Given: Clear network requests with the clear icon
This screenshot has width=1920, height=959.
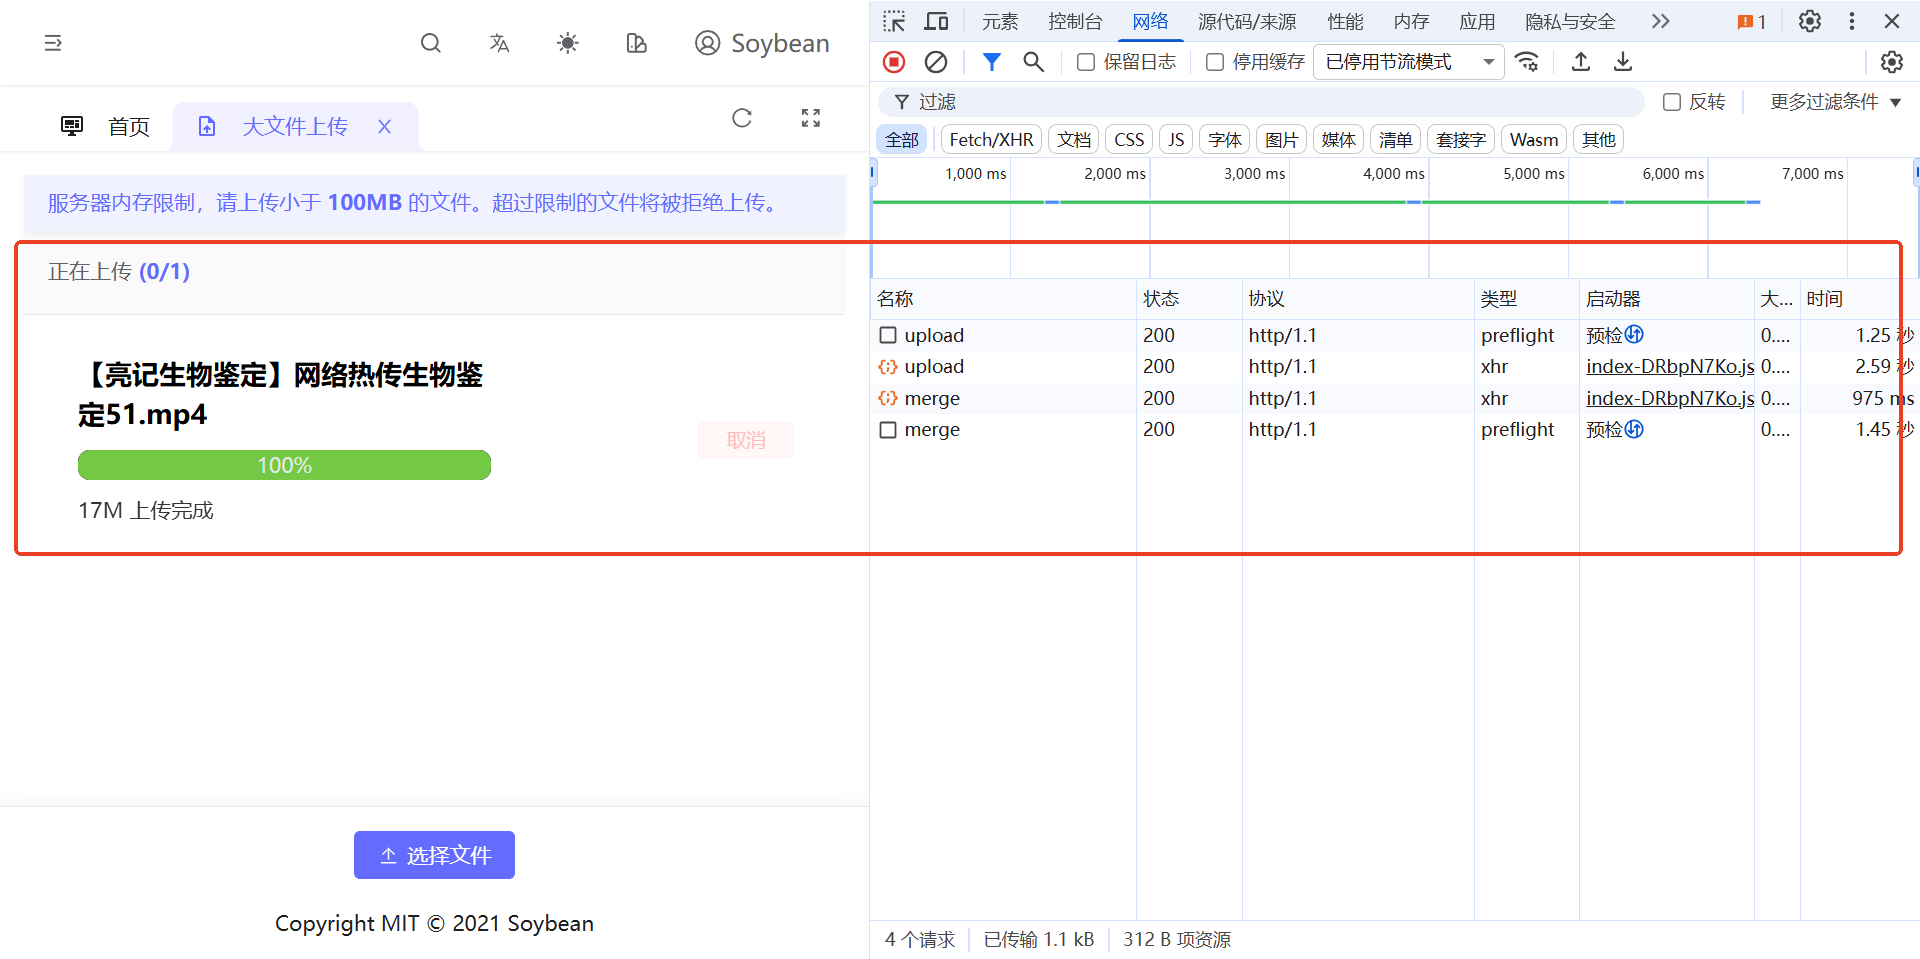Looking at the screenshot, I should click(x=935, y=61).
